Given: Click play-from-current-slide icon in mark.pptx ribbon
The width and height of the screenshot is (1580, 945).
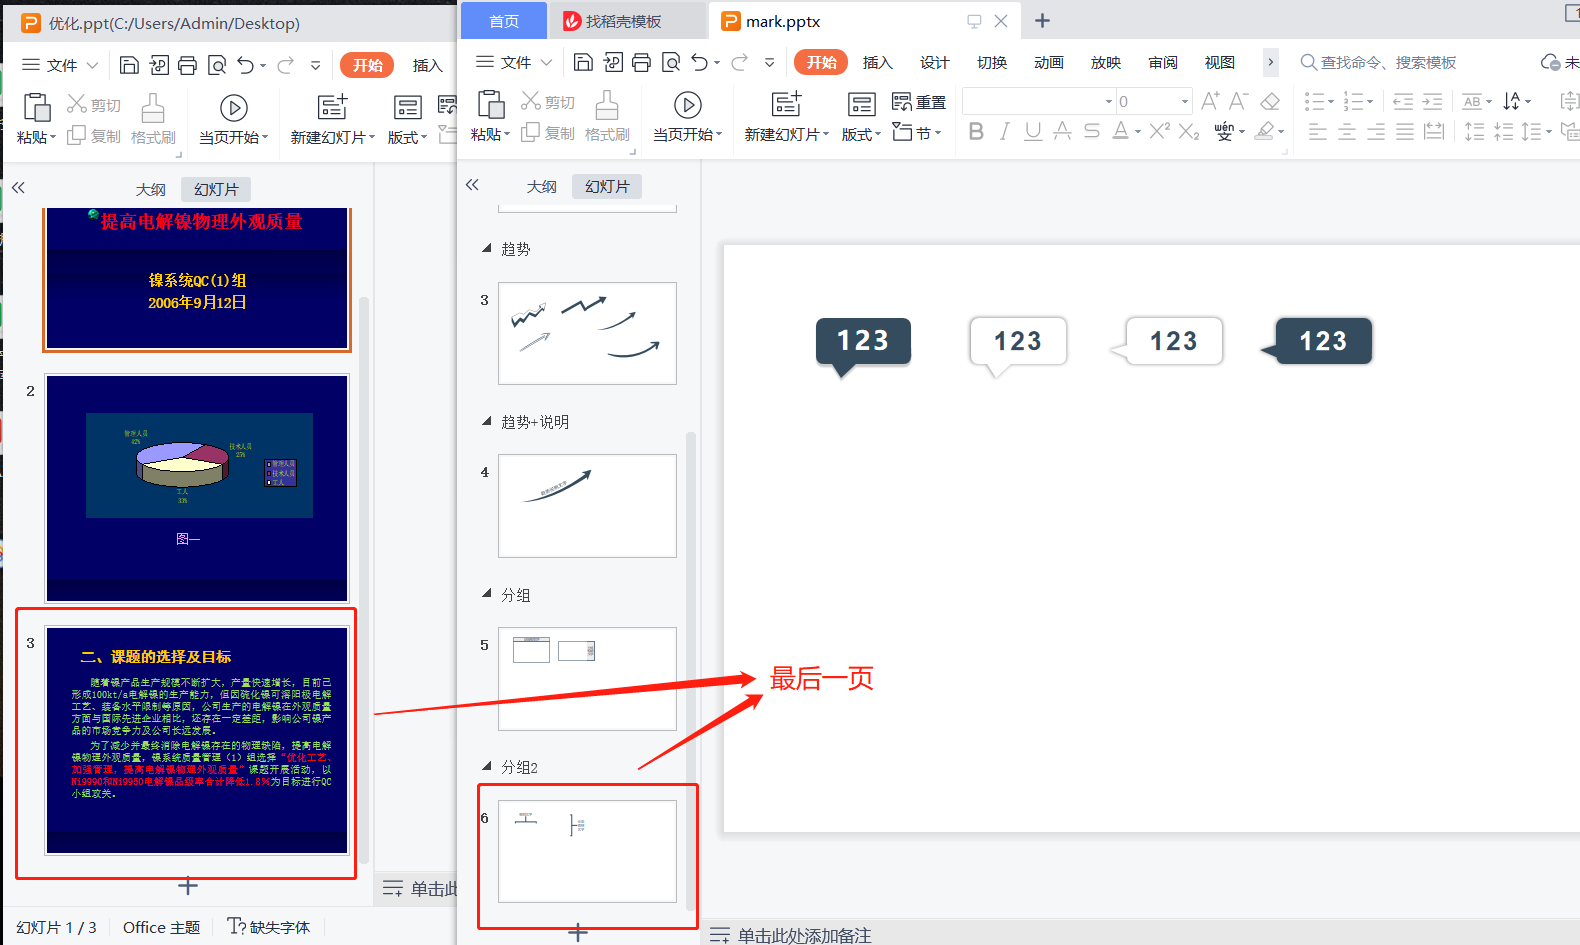Looking at the screenshot, I should coord(687,105).
